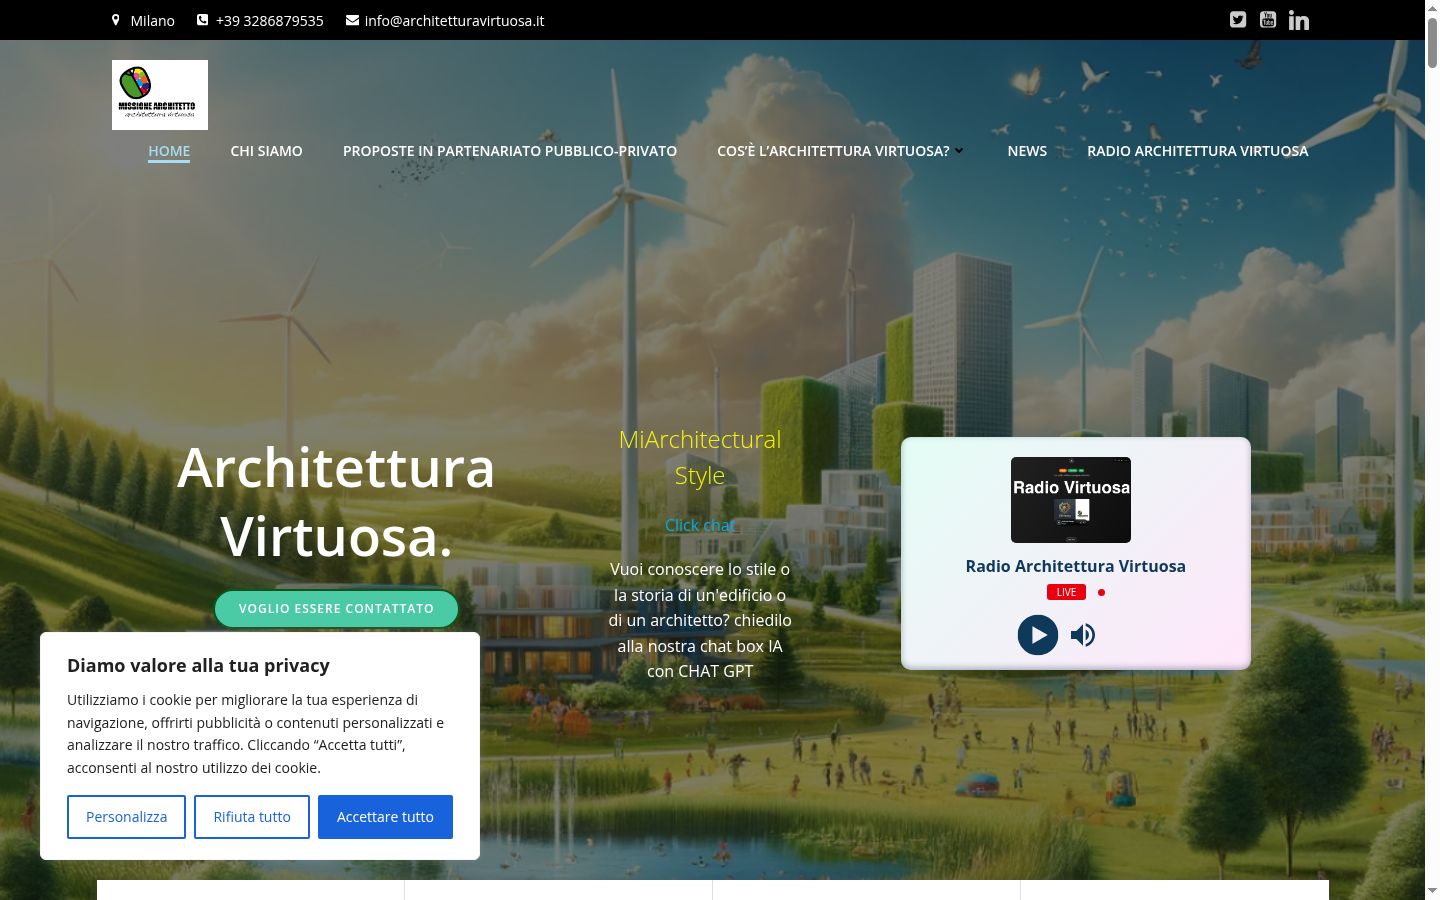
Task: Go to the Home menu item
Action: pyautogui.click(x=169, y=151)
